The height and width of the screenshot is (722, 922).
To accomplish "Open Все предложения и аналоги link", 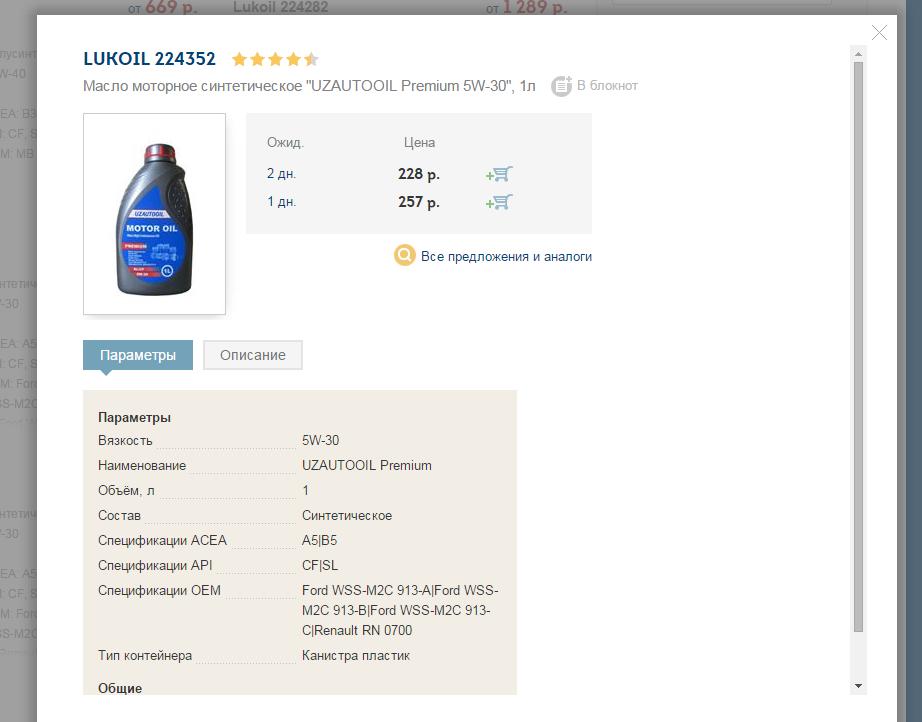I will click(506, 256).
